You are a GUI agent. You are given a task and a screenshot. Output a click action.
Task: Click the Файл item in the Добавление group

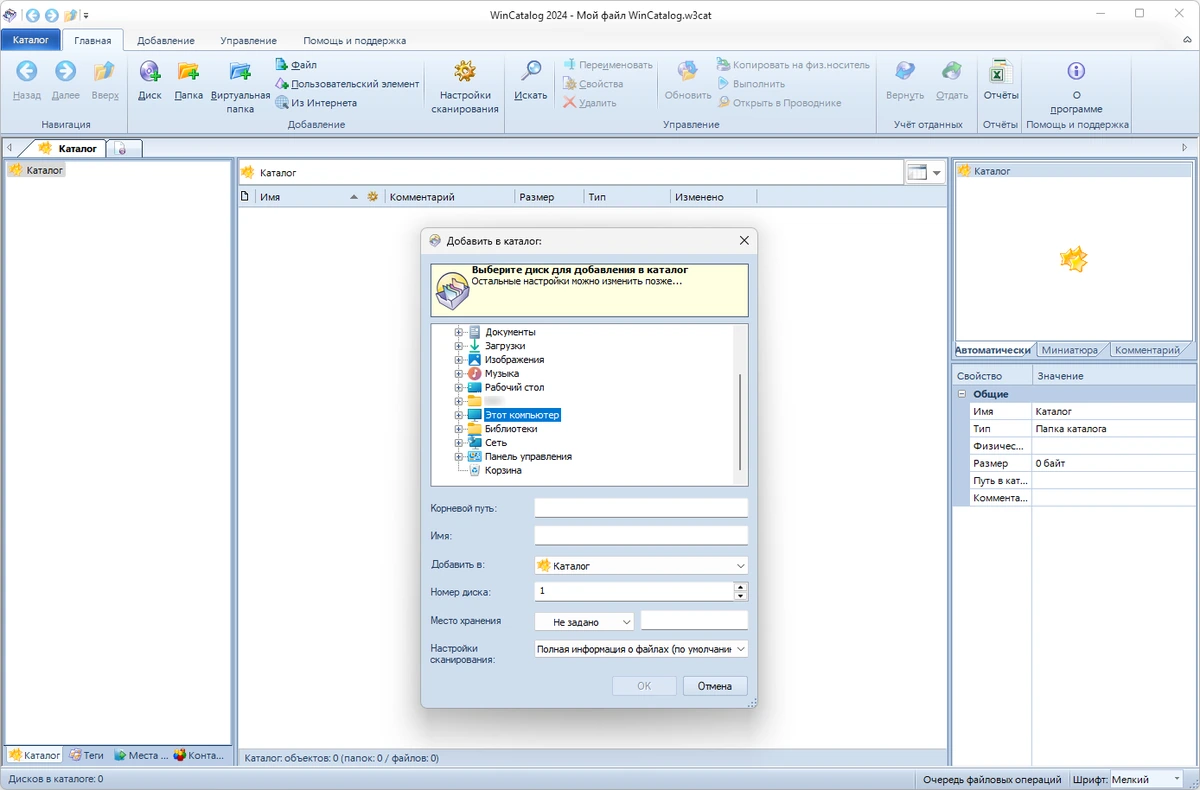pos(296,65)
